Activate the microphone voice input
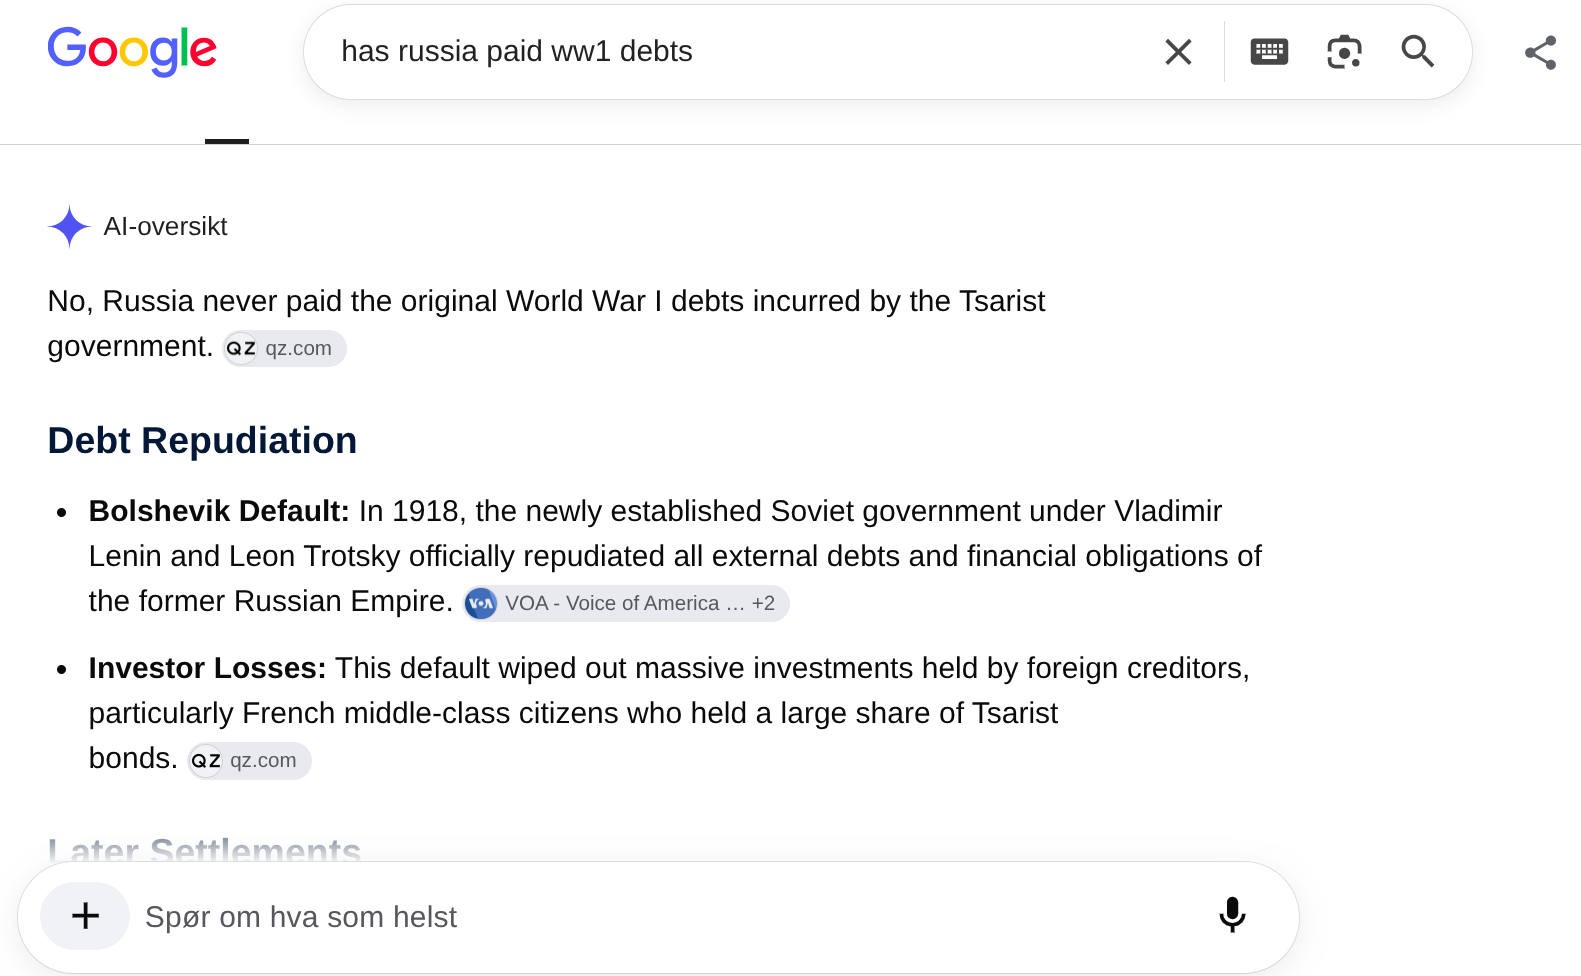This screenshot has height=976, width=1581. (1232, 915)
